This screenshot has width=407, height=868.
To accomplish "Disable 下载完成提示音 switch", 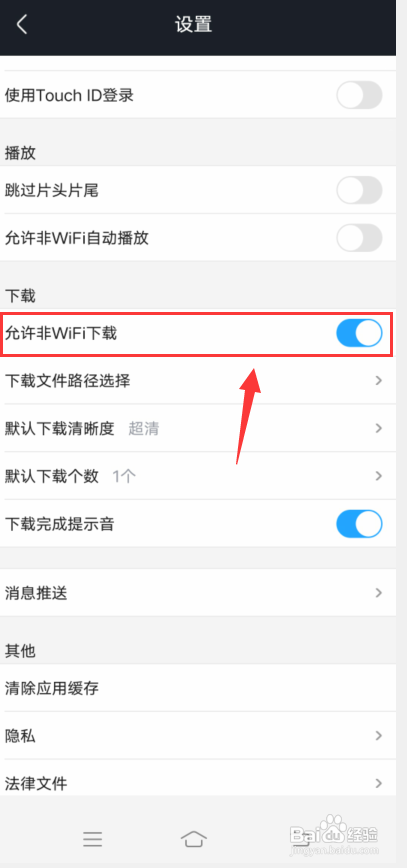I will (359, 524).
